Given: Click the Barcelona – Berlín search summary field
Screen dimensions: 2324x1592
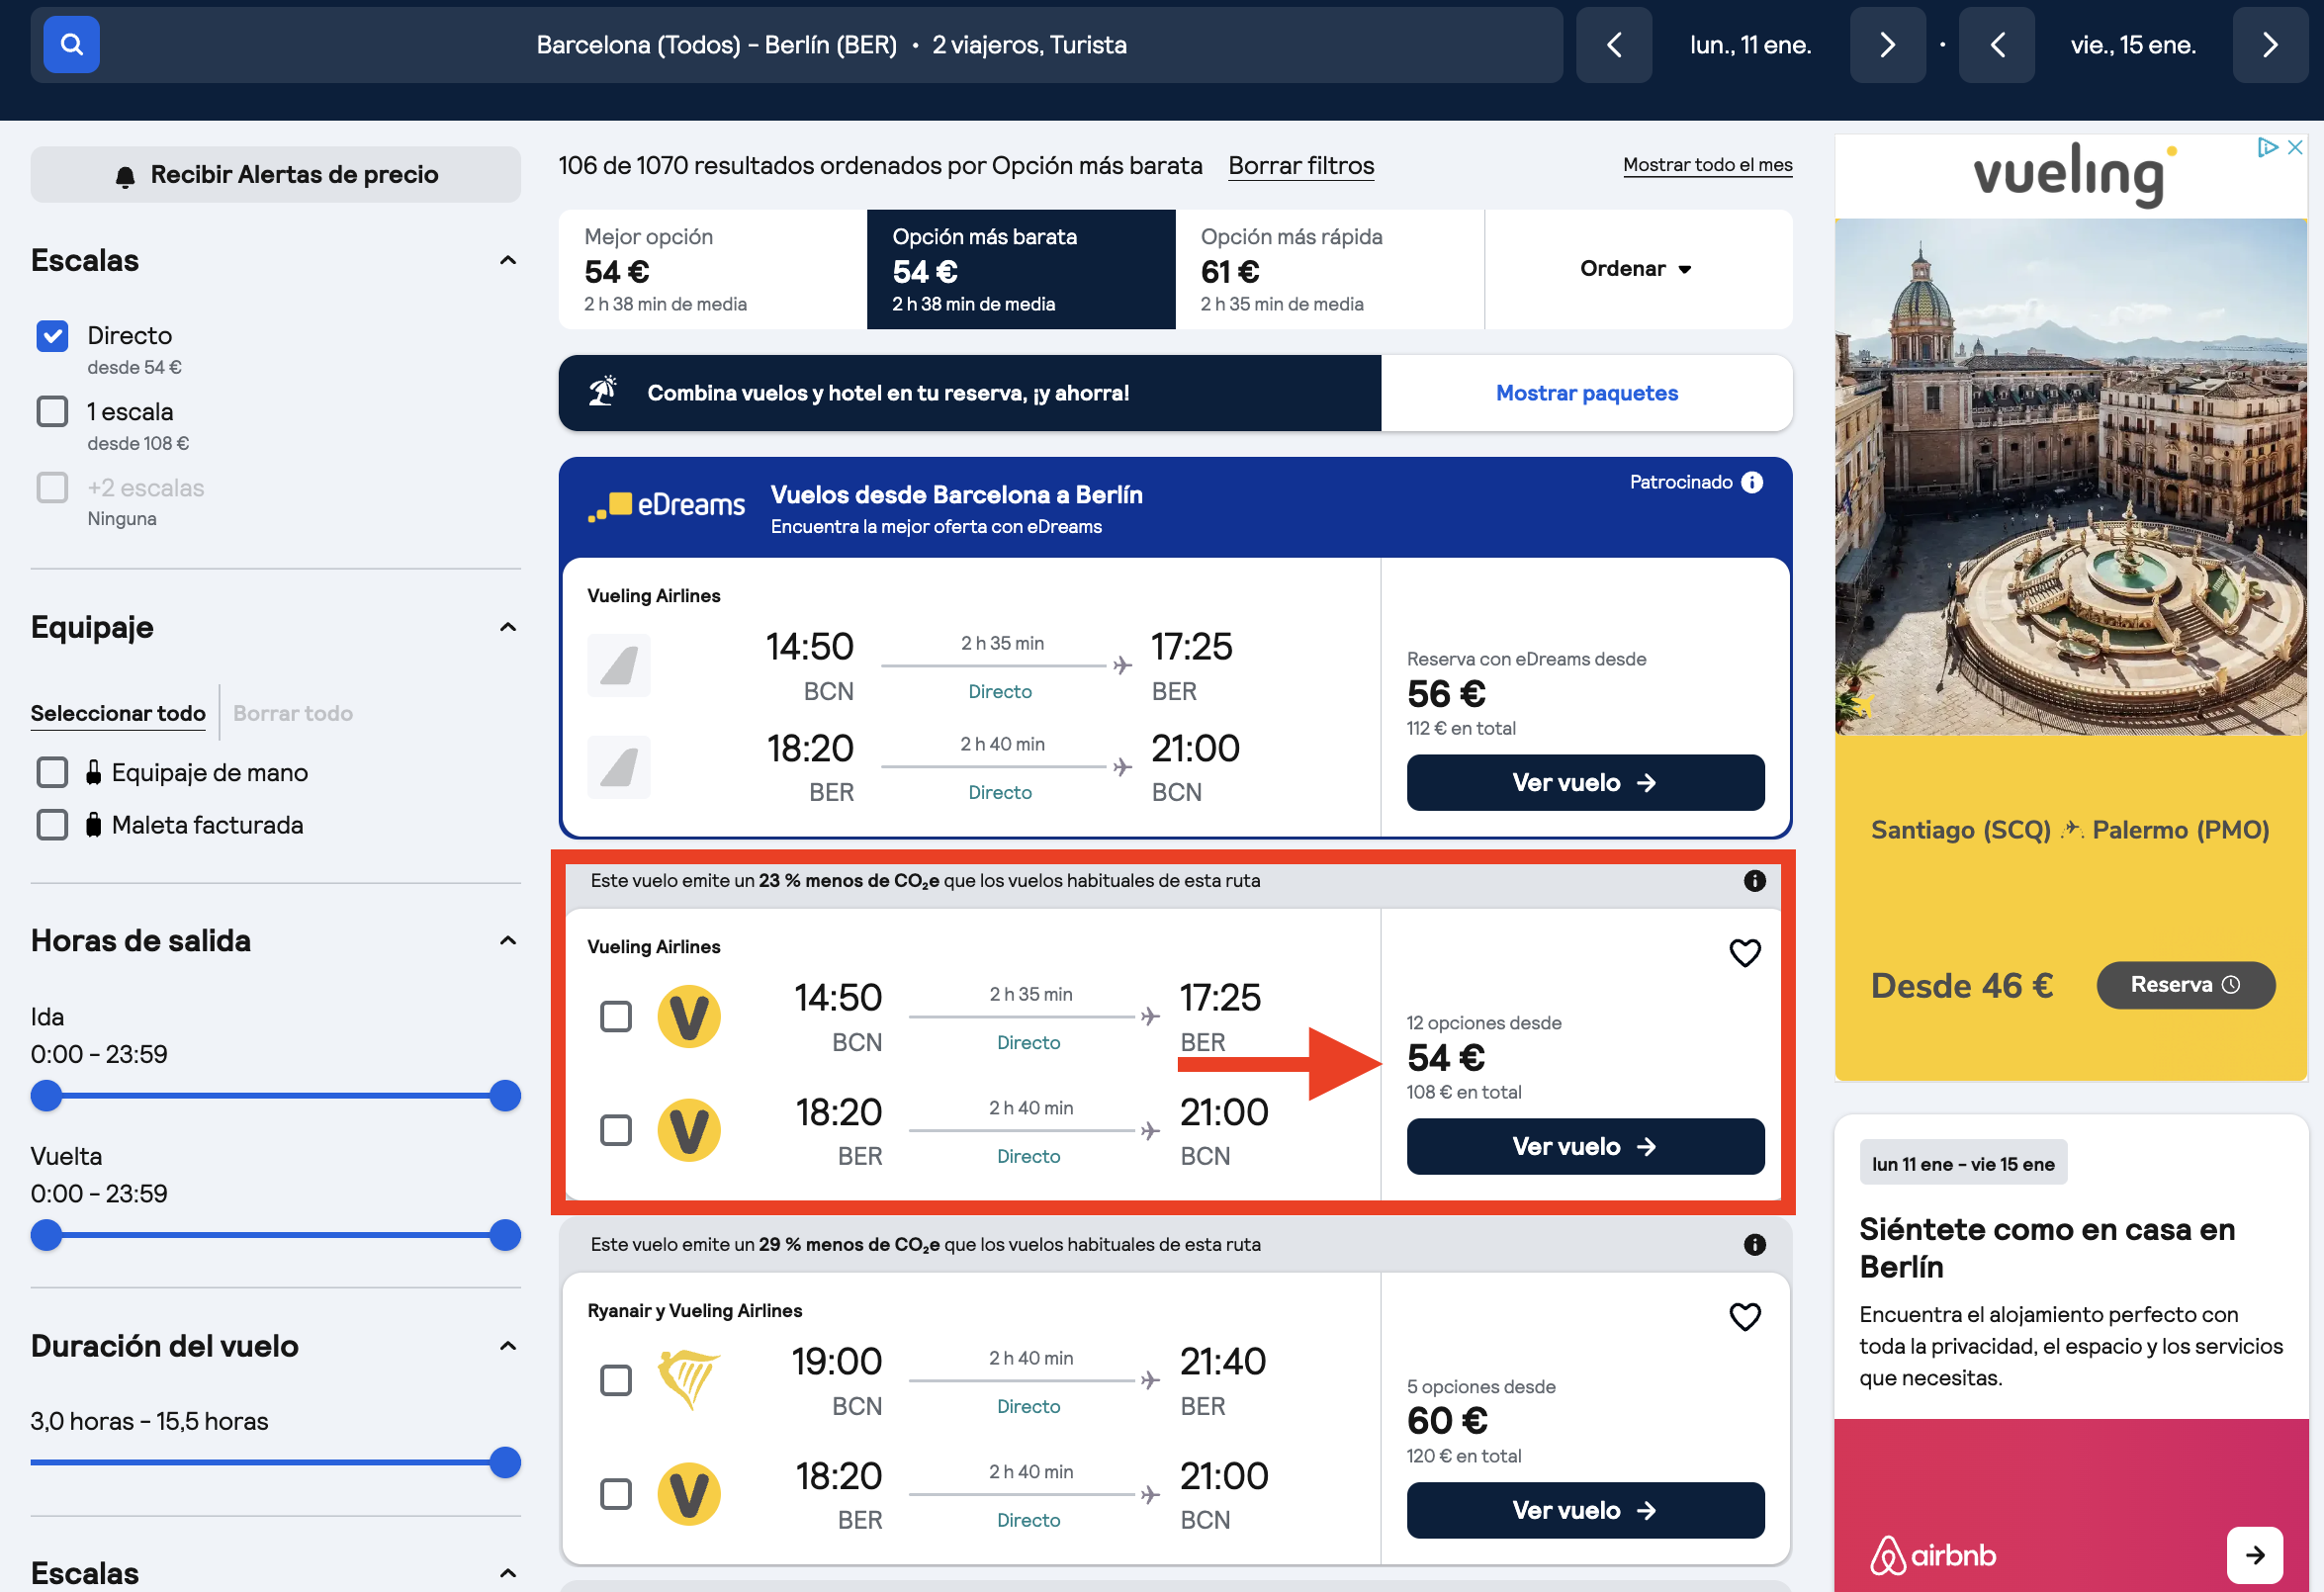Looking at the screenshot, I should (796, 45).
